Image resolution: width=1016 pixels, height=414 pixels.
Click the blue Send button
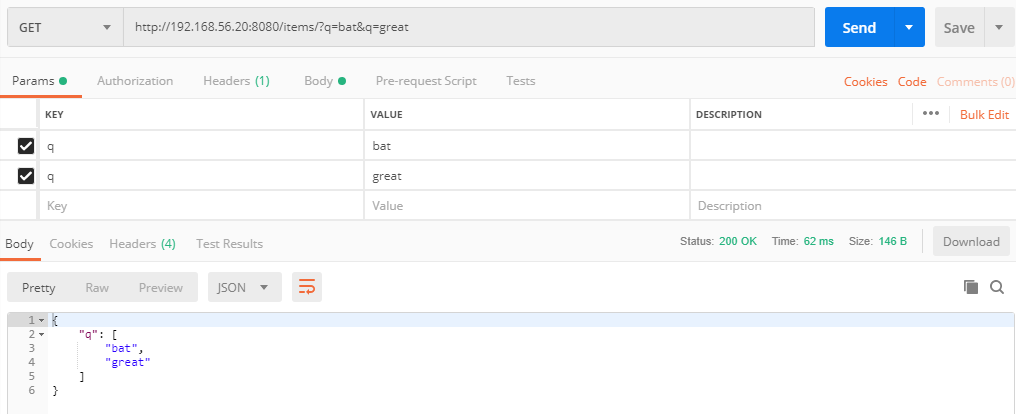(x=859, y=27)
